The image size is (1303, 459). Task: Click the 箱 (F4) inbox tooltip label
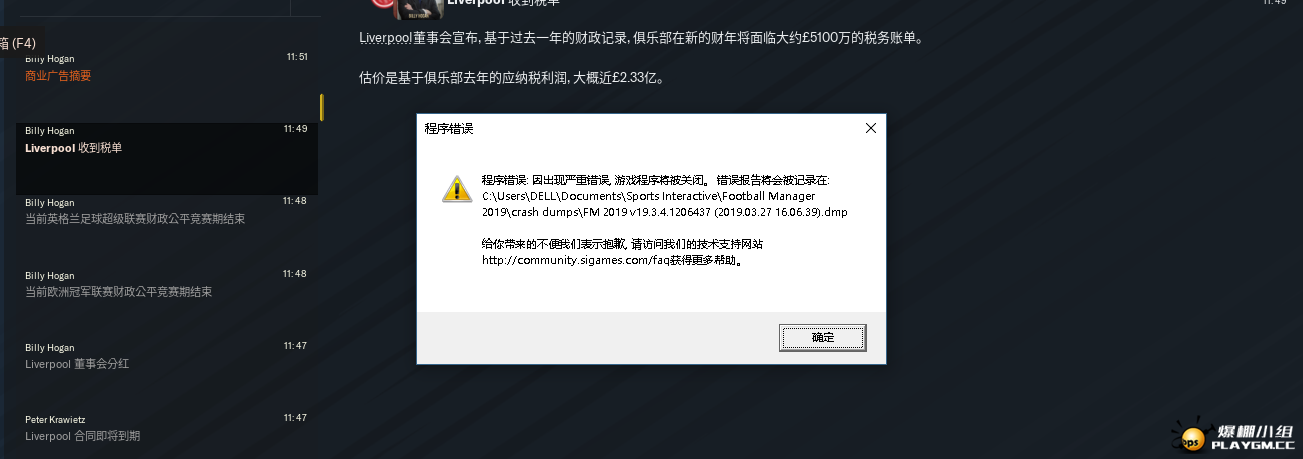click(x=18, y=43)
